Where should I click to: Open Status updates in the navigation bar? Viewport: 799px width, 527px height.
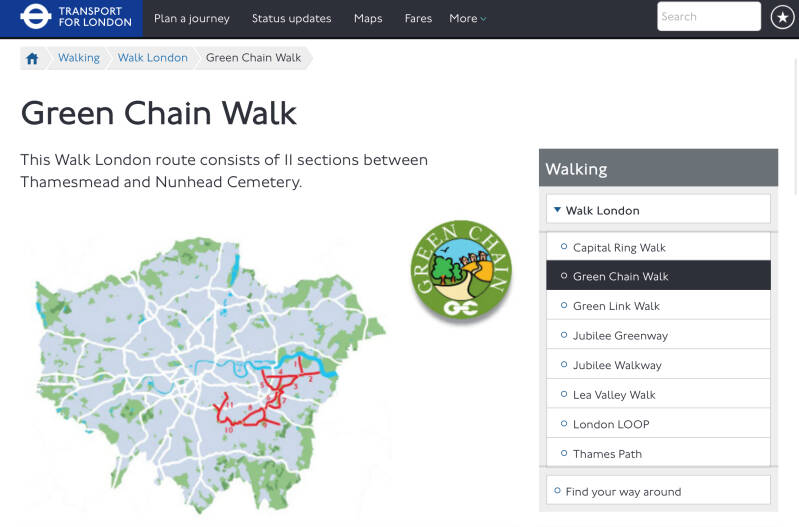pos(291,18)
